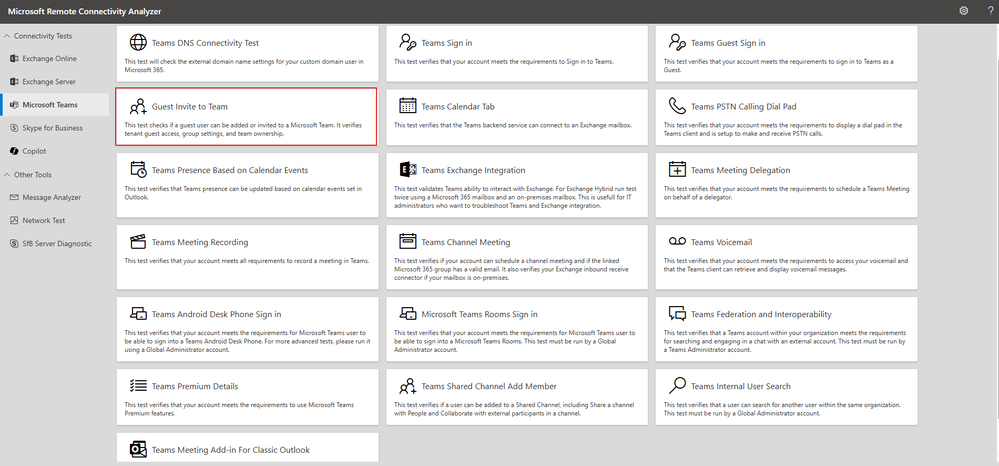Open Message Analyzer tool

(x=52, y=198)
